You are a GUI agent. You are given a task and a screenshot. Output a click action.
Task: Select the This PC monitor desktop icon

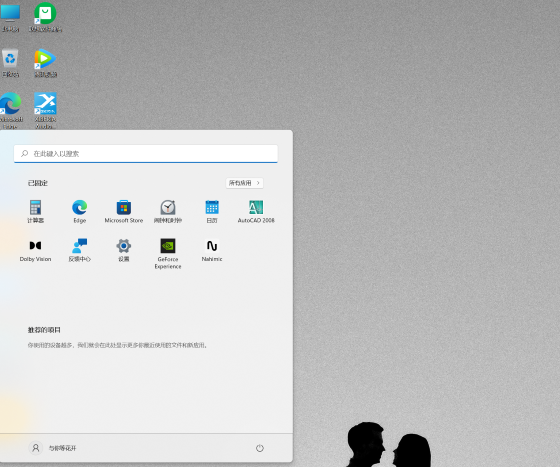[10, 17]
